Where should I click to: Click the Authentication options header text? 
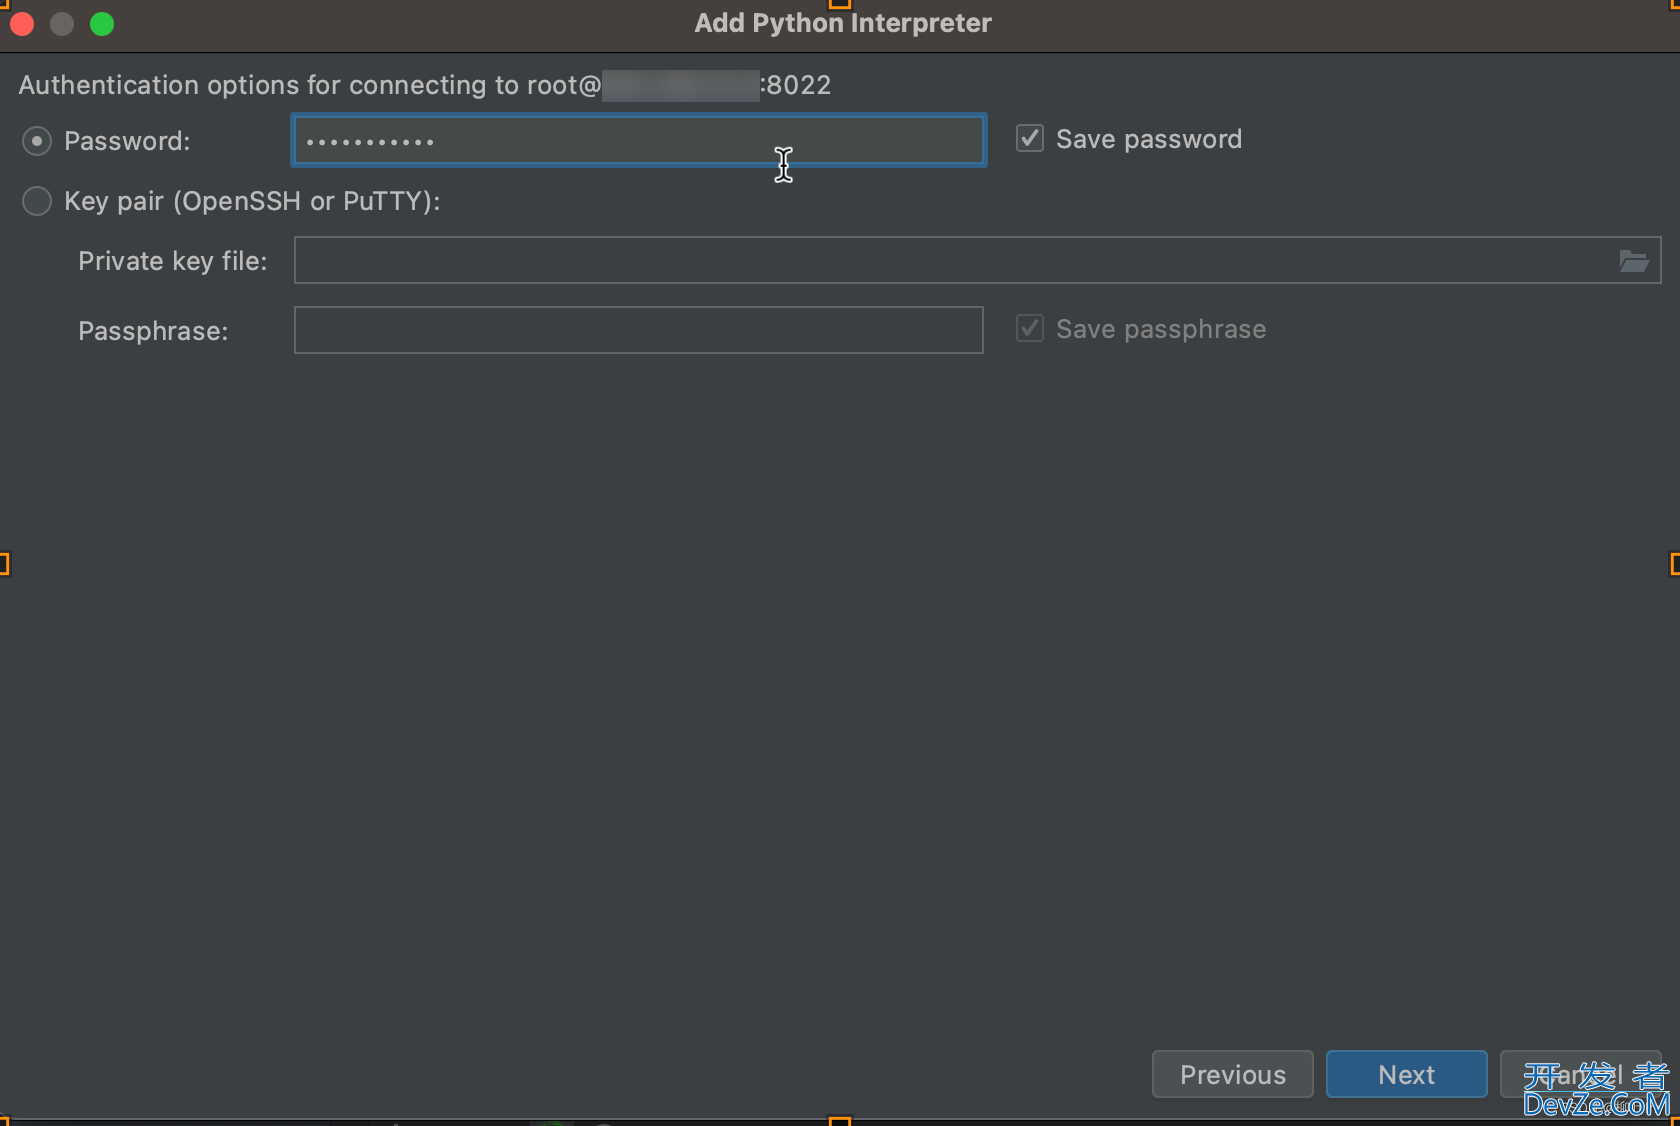tap(425, 85)
